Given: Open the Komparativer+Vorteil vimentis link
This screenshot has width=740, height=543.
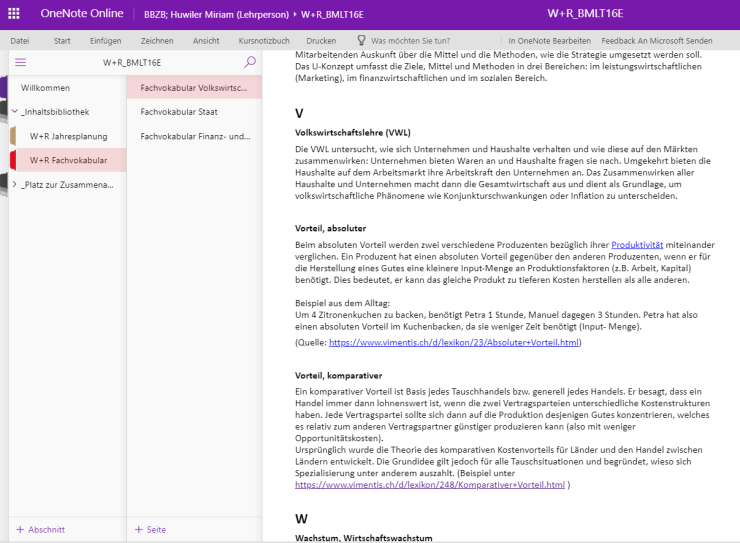Looking at the screenshot, I should 430,485.
